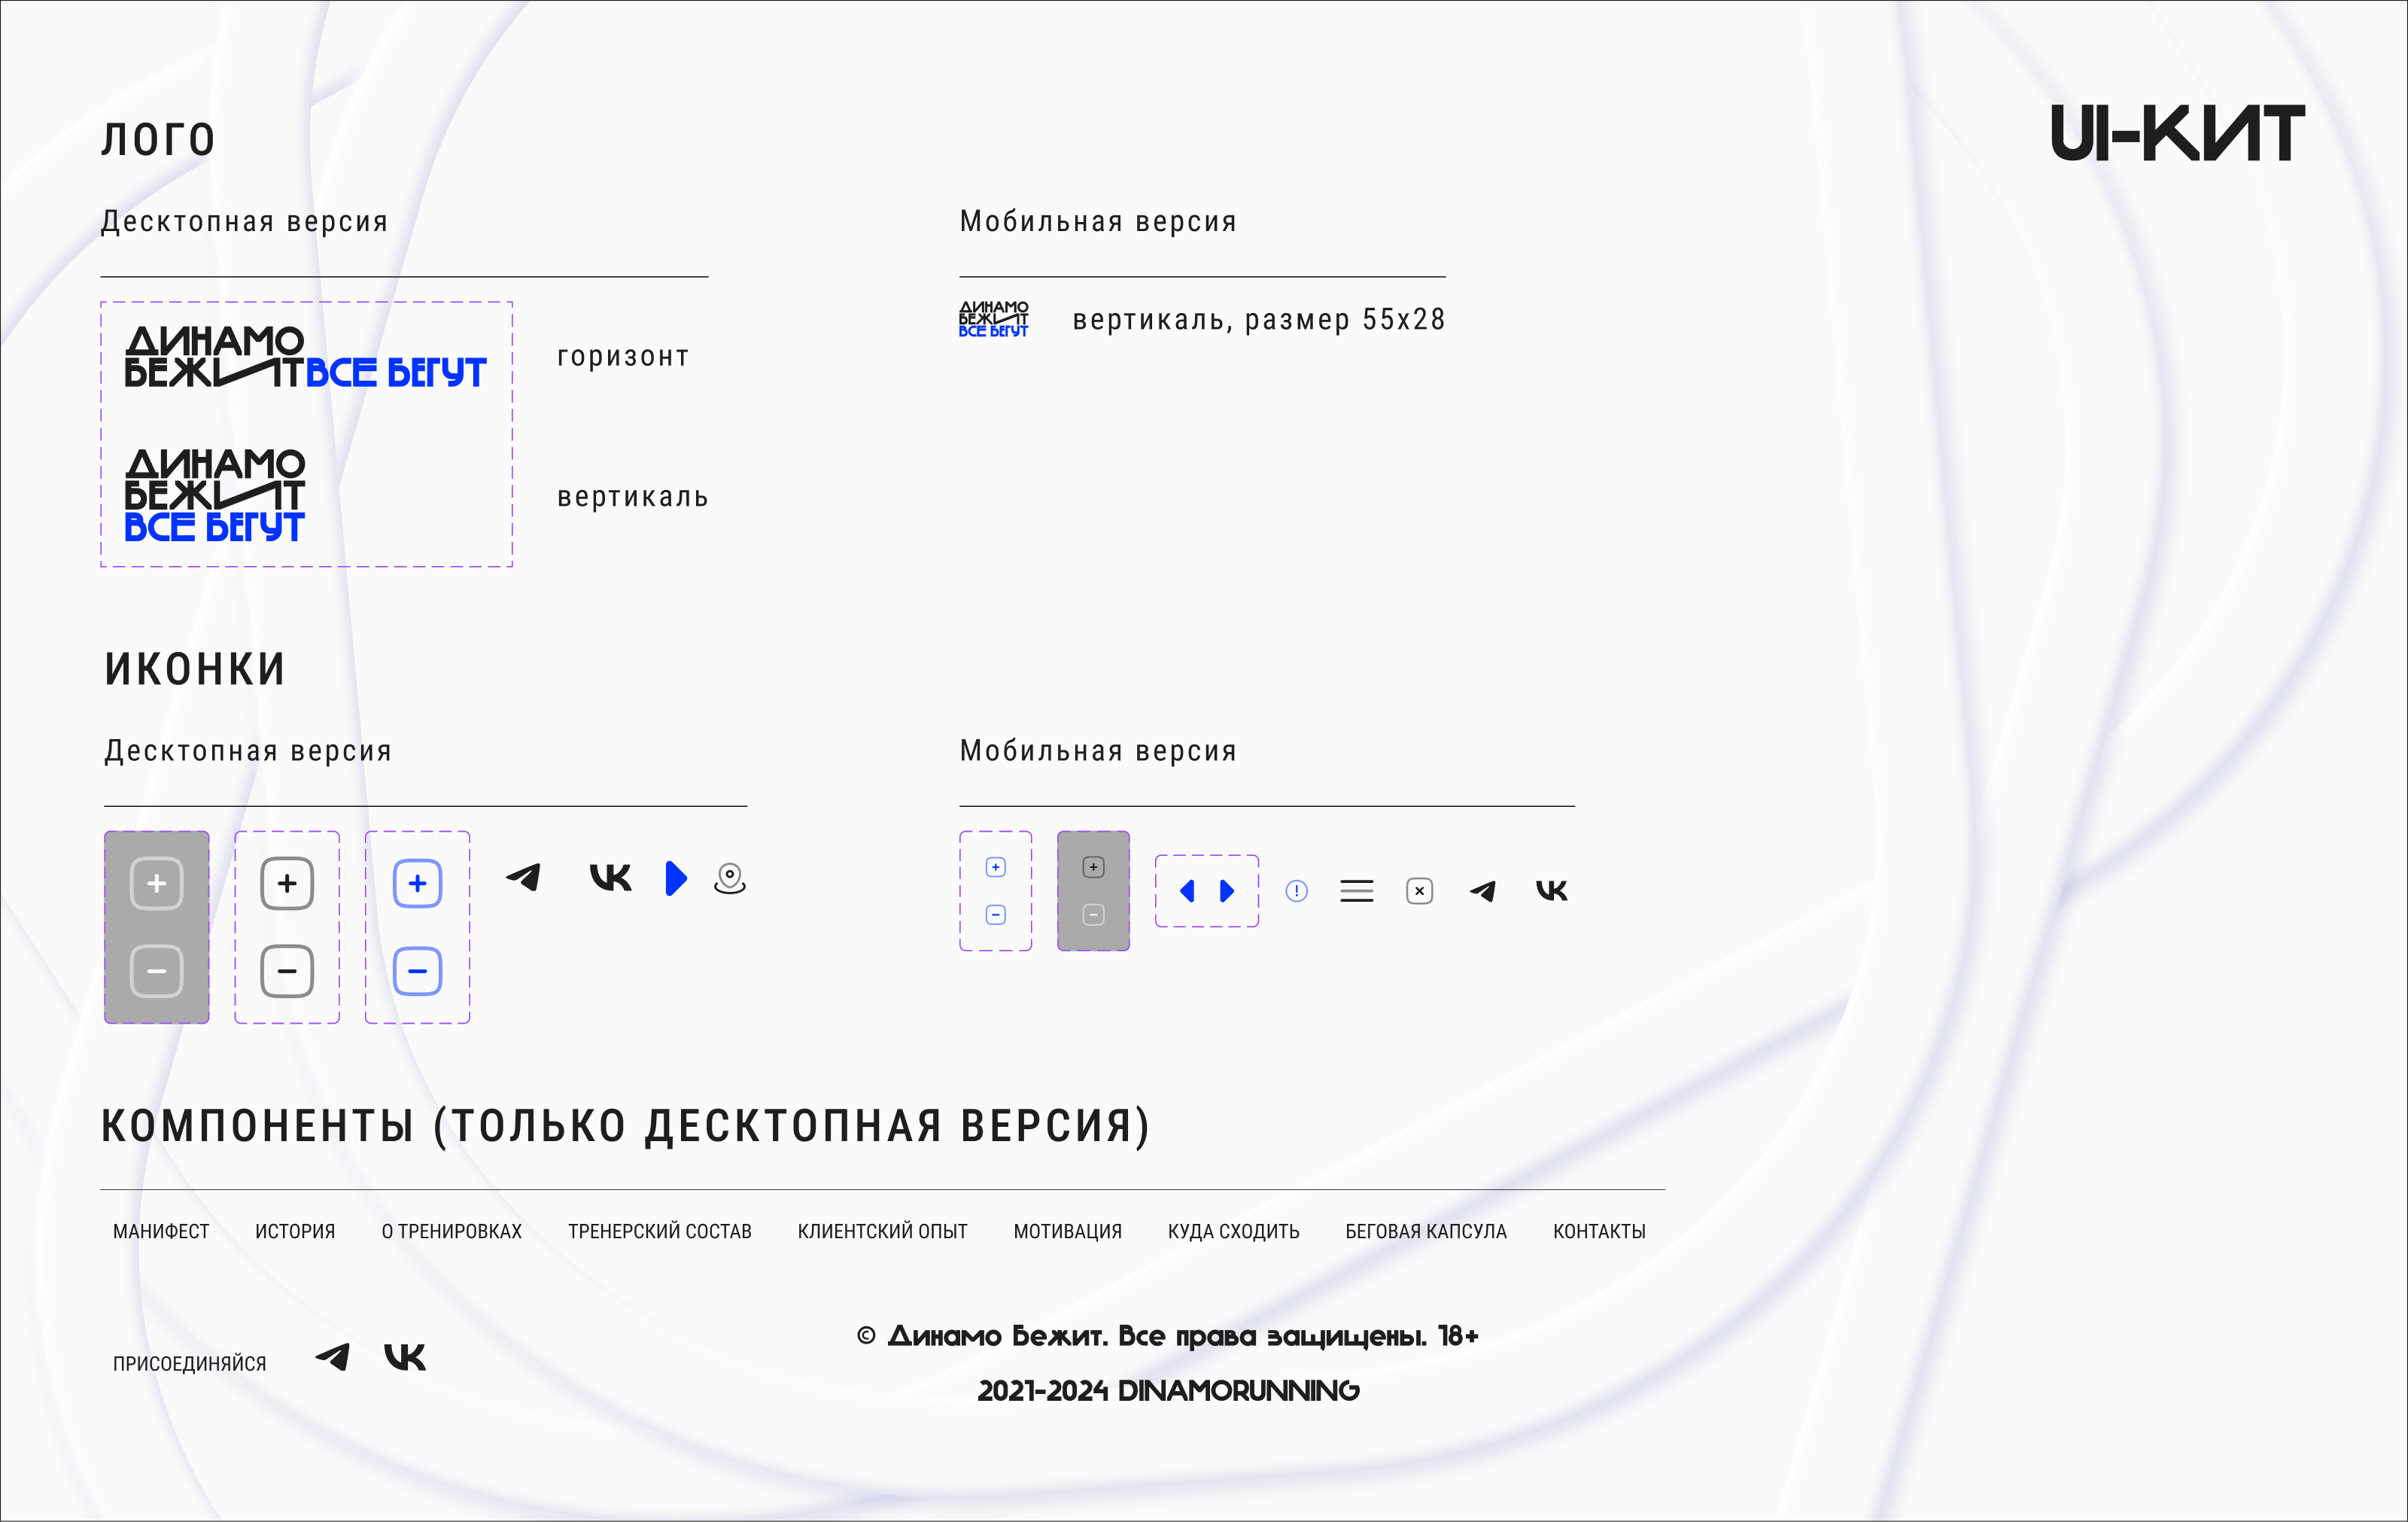Image resolution: width=2408 pixels, height=1522 pixels.
Task: Click the gray disabled desktop minus icon
Action: [x=157, y=971]
